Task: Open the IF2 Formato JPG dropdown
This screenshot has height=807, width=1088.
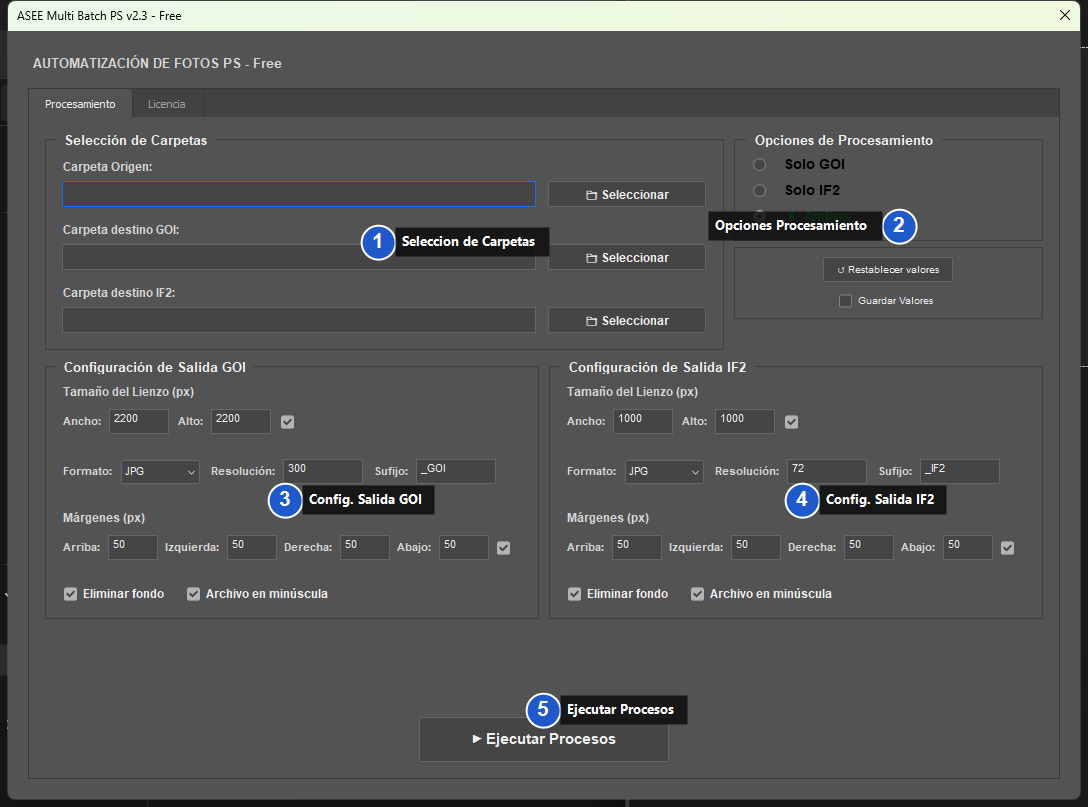Action: click(x=664, y=471)
